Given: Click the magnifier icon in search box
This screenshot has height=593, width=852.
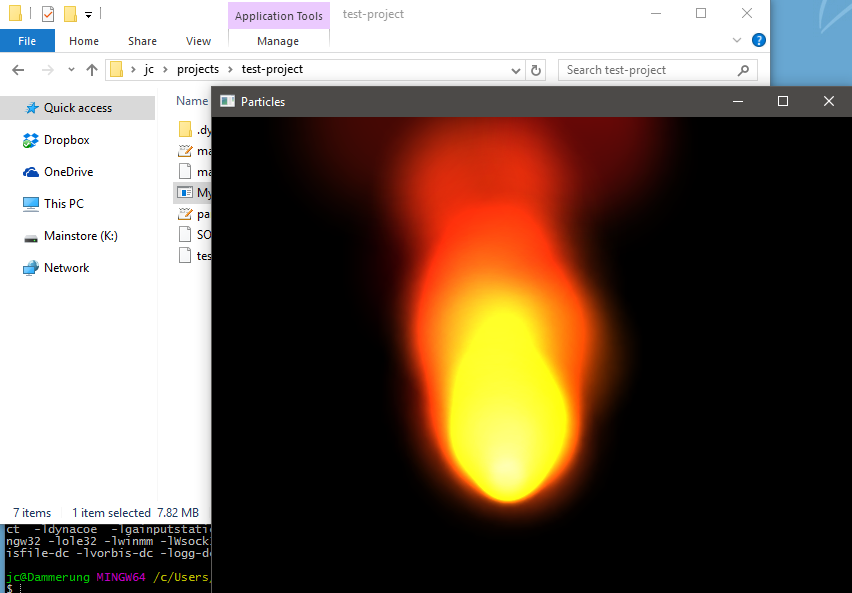Looking at the screenshot, I should (742, 70).
